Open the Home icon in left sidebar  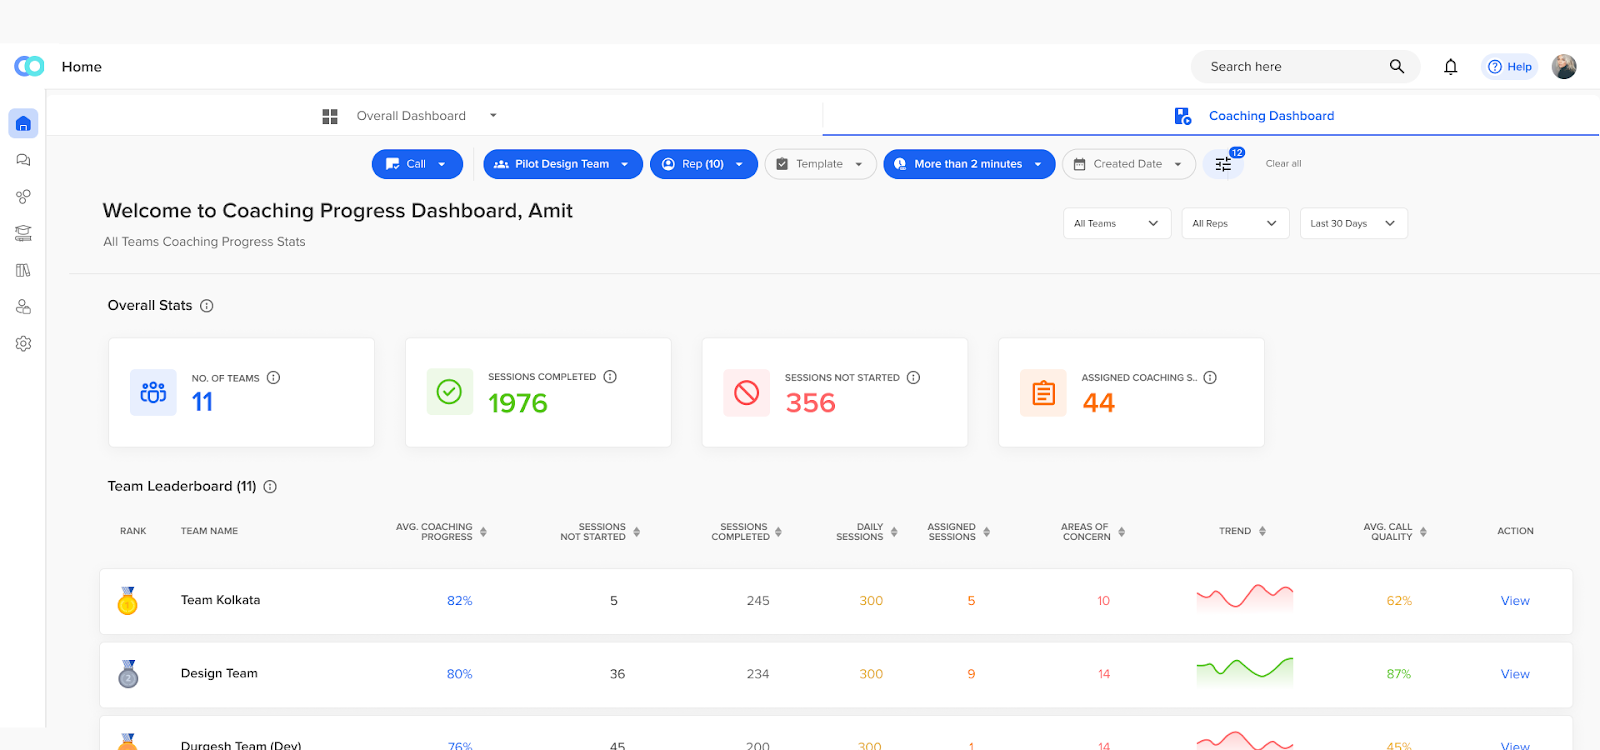[23, 124]
